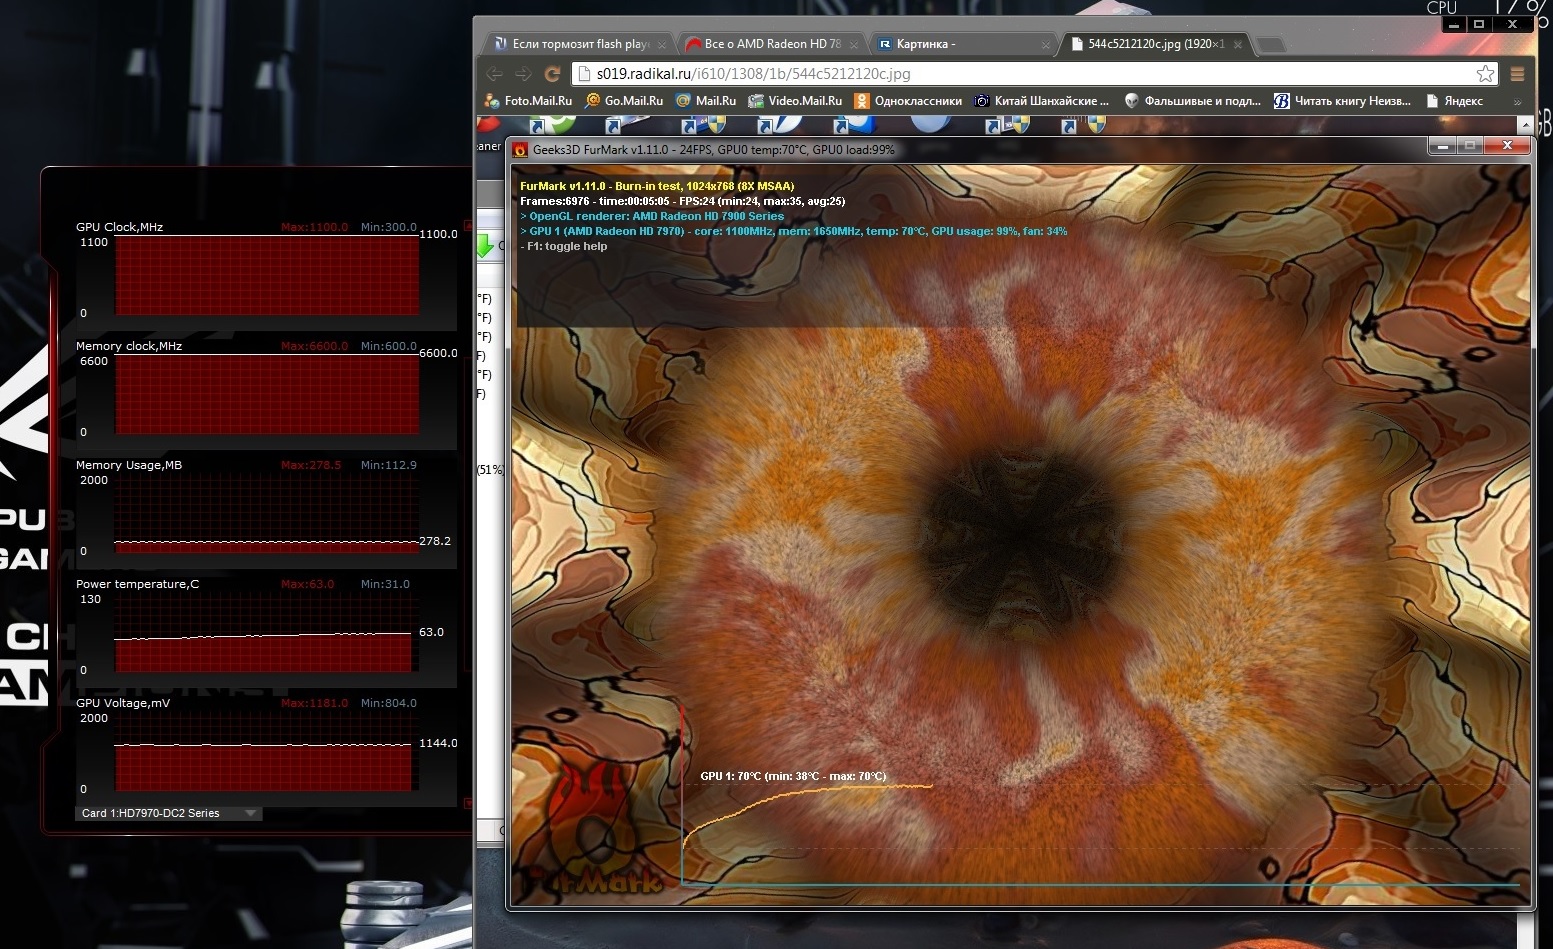Expand the hidden bookmarks overflow chevron

point(1517,101)
